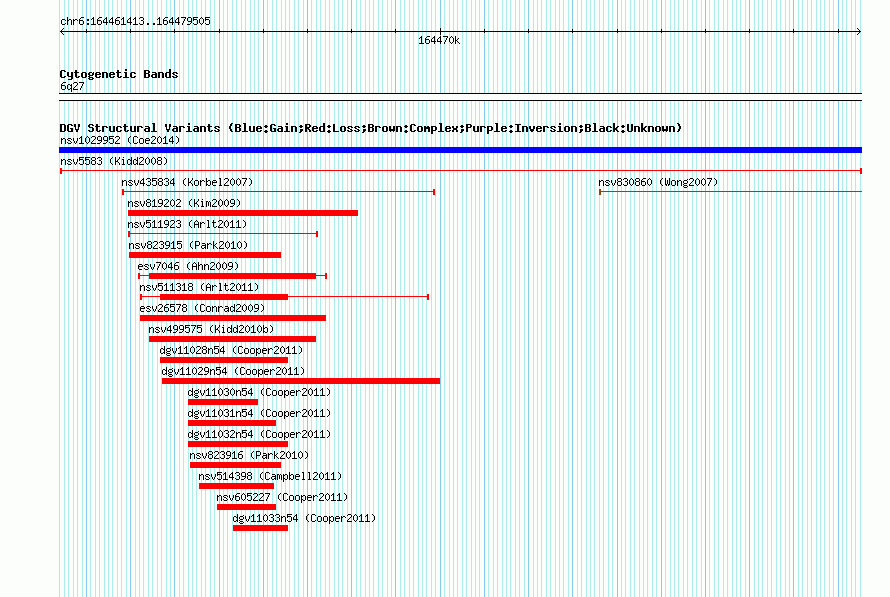Click the red nsv605227 bar
Viewport: 890px width, 597px height.
coord(246,507)
